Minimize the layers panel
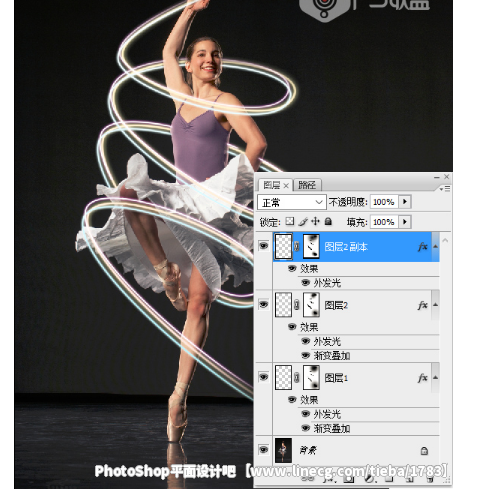This screenshot has height=490, width=503. (x=436, y=177)
